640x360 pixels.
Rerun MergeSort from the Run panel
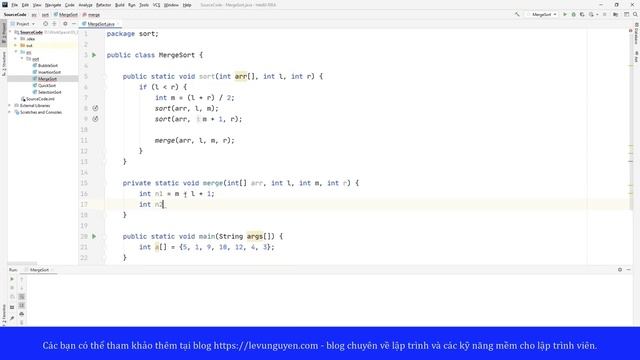(x=12, y=279)
